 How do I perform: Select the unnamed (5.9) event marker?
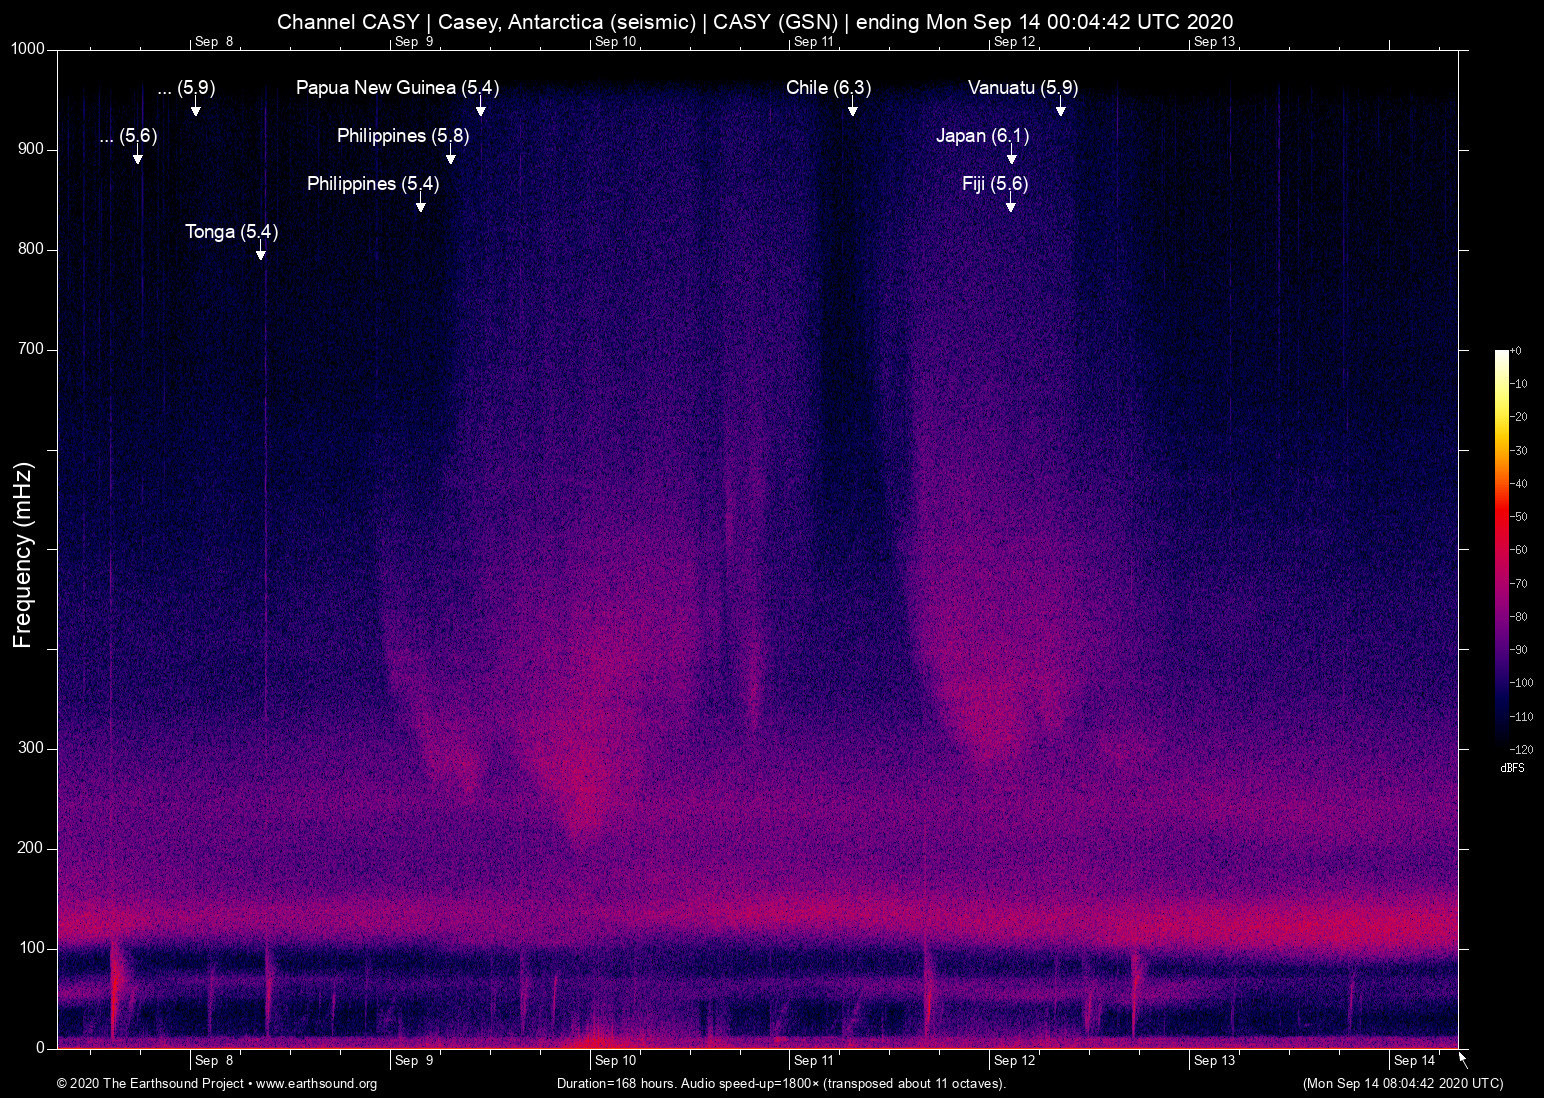[x=188, y=88]
